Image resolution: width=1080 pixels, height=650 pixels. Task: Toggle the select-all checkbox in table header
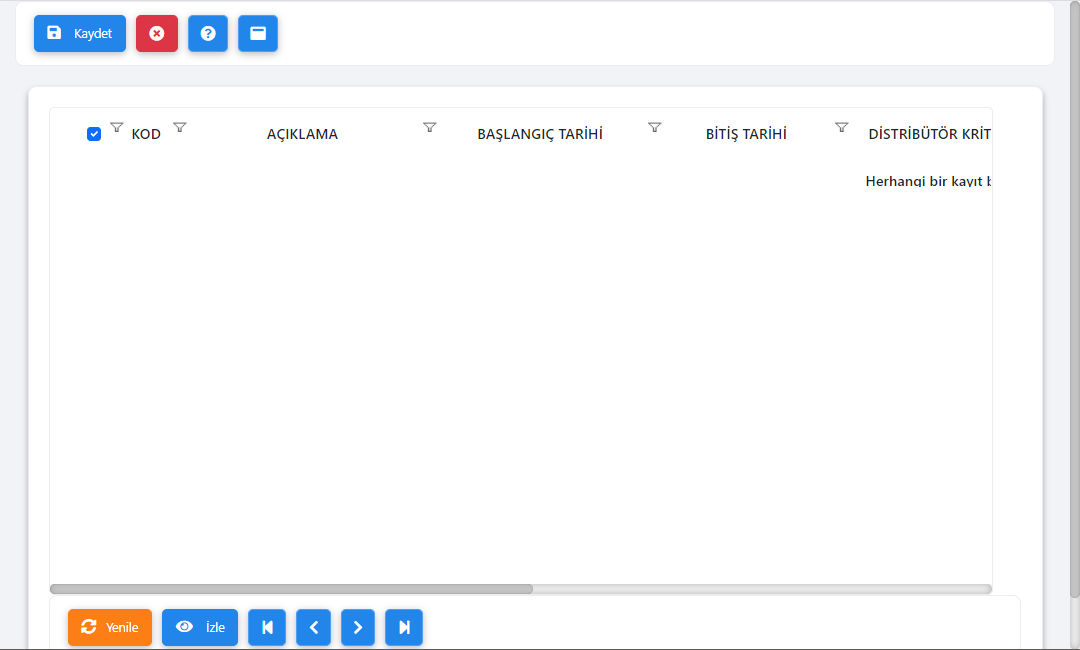coord(94,134)
